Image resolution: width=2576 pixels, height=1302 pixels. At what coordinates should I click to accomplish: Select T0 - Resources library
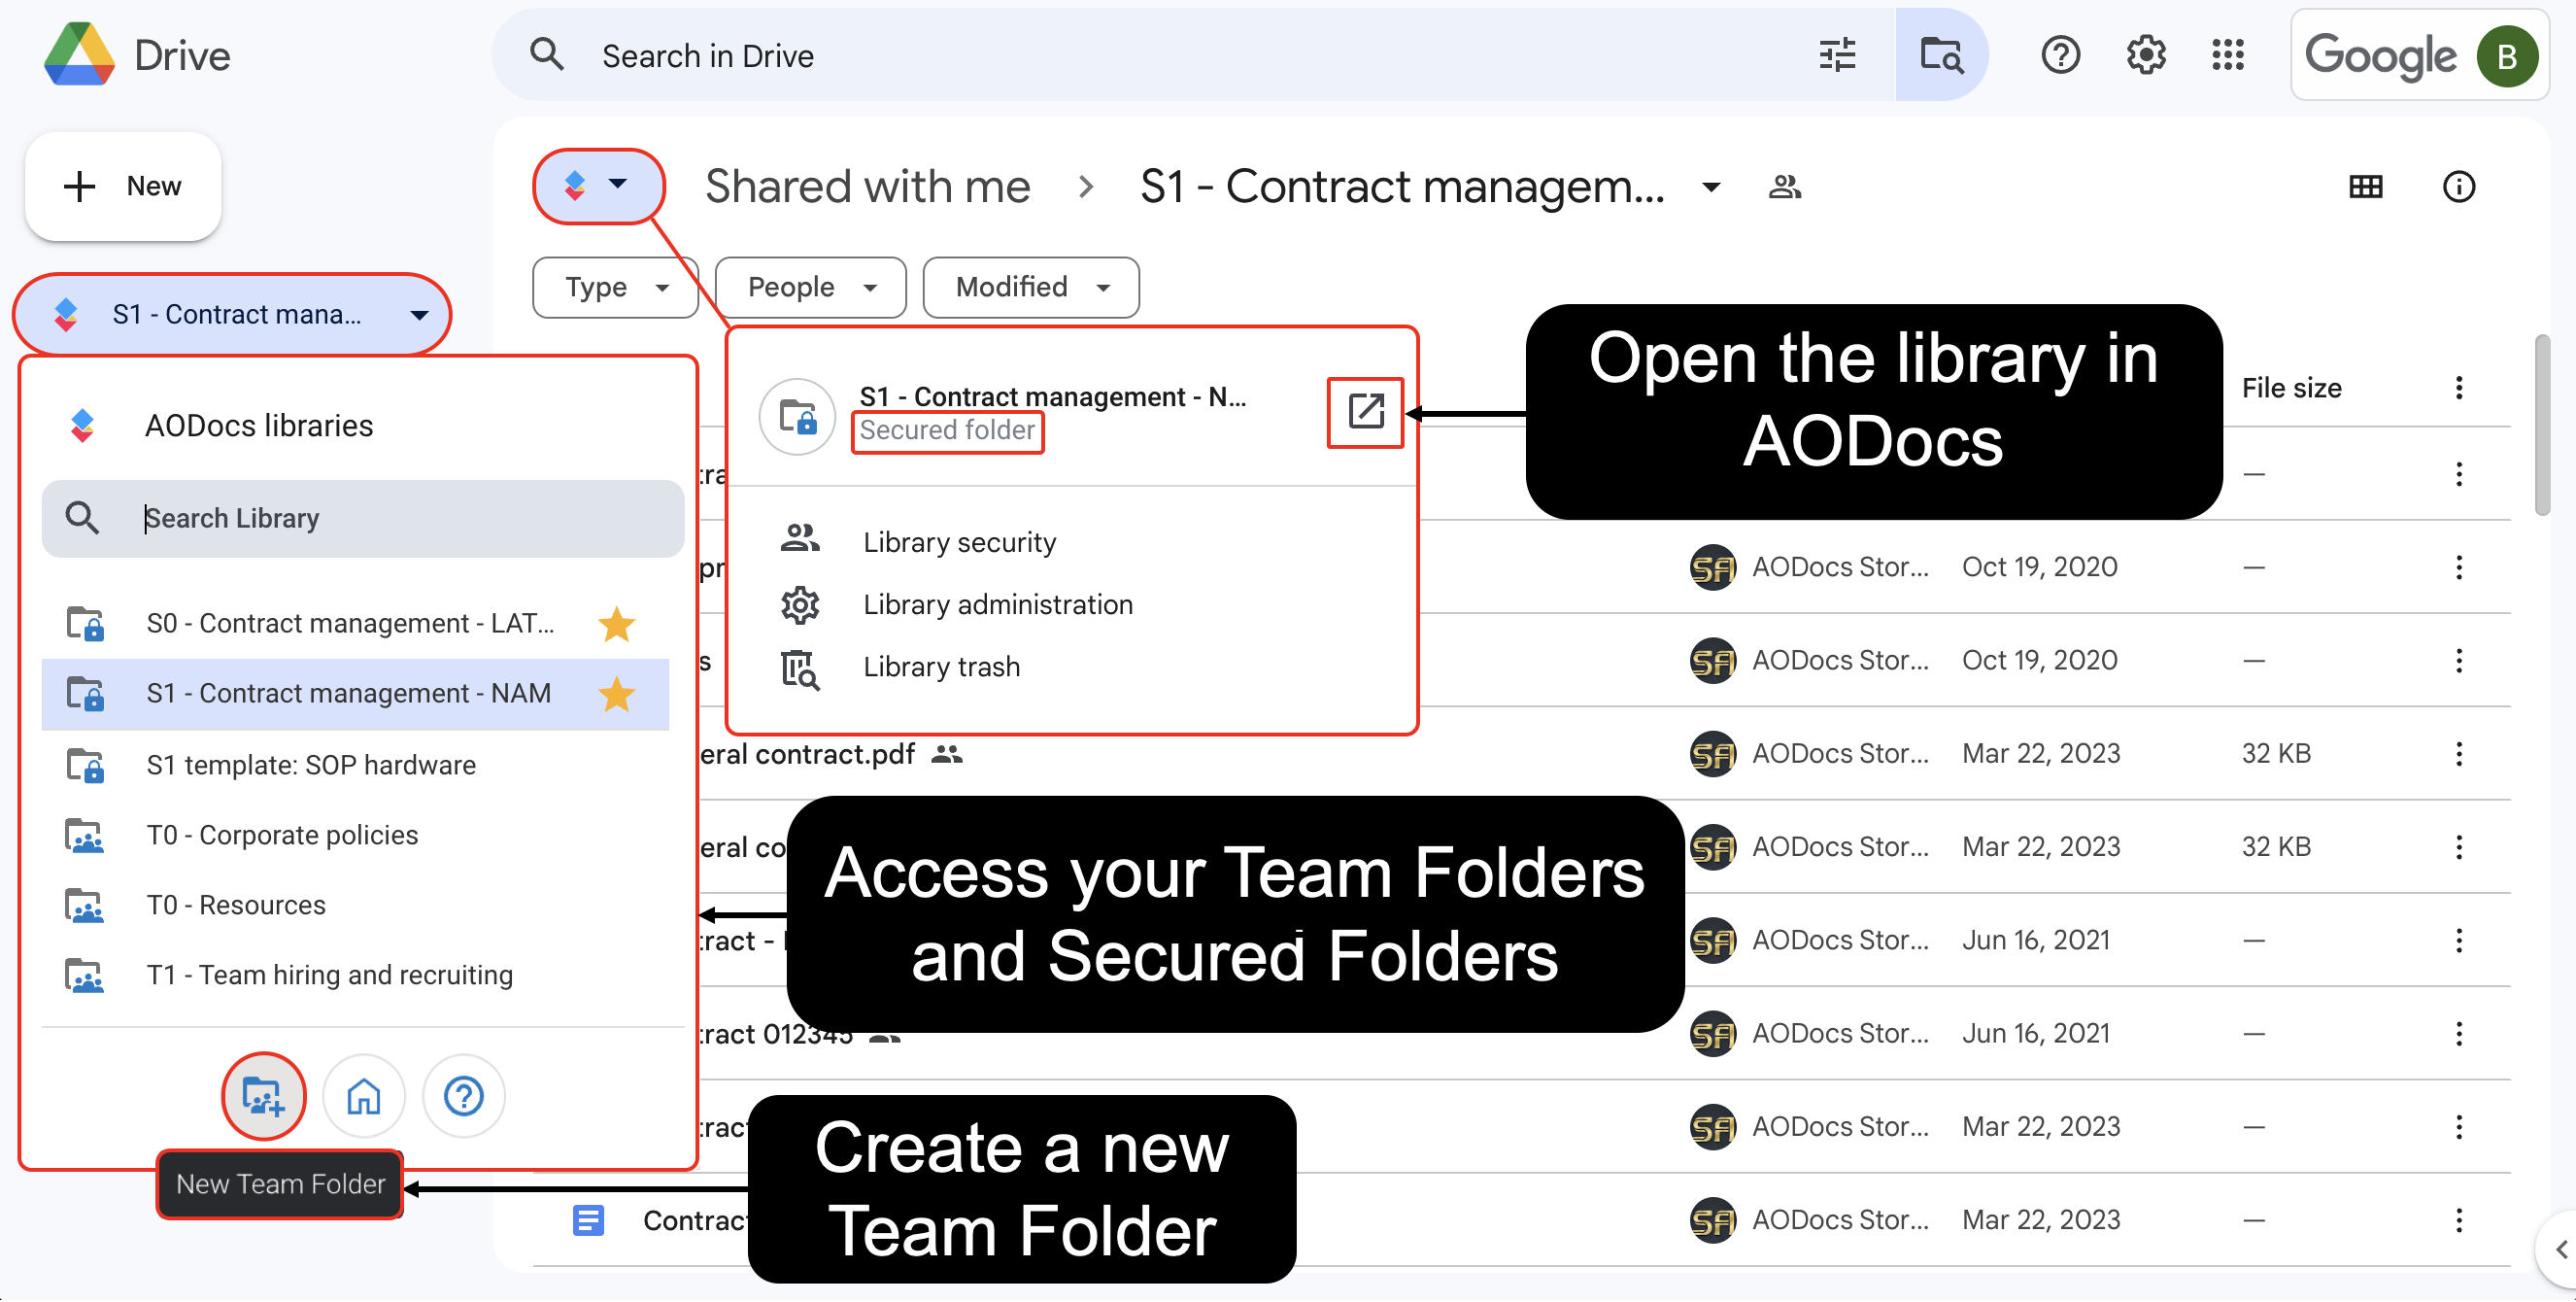pos(355,906)
